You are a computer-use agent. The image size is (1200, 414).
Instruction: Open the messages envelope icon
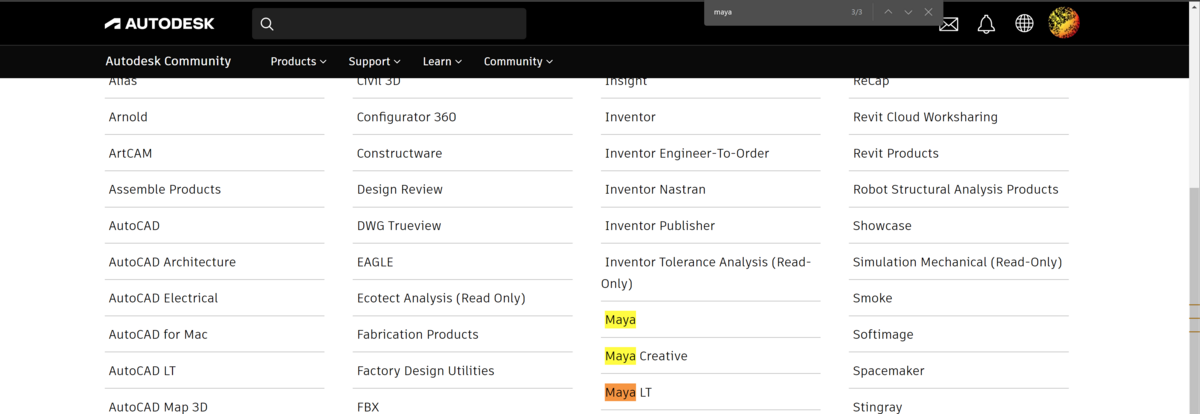949,24
